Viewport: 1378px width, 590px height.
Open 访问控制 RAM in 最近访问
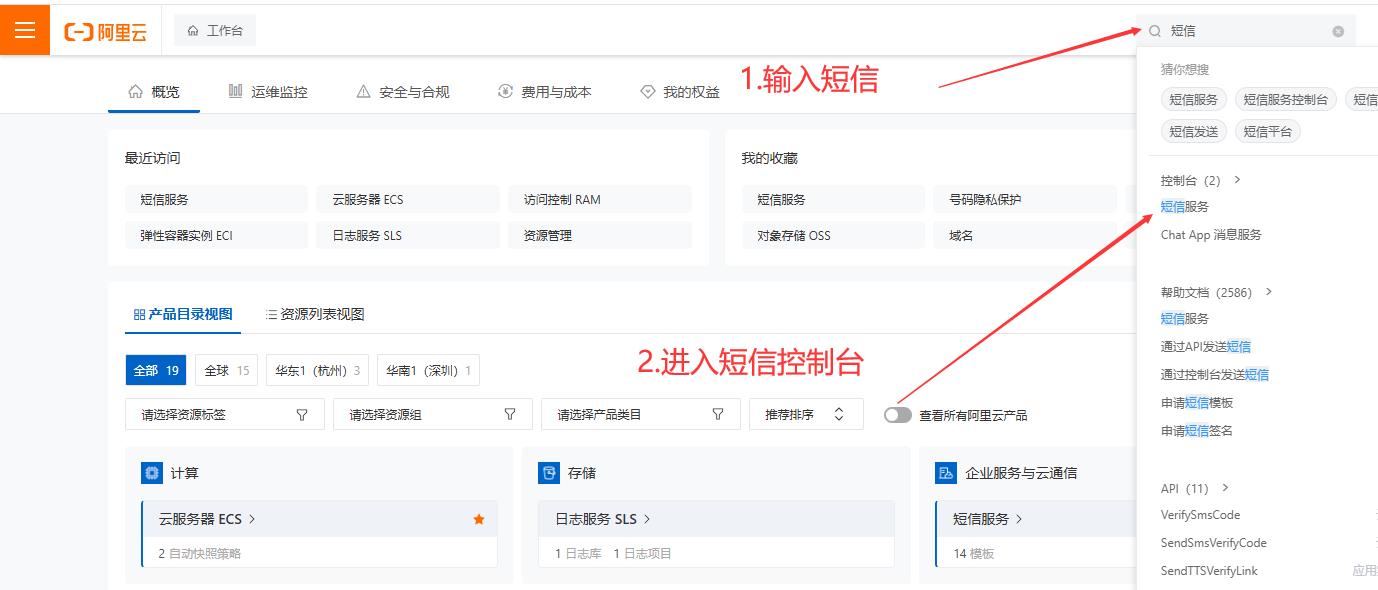coord(600,199)
